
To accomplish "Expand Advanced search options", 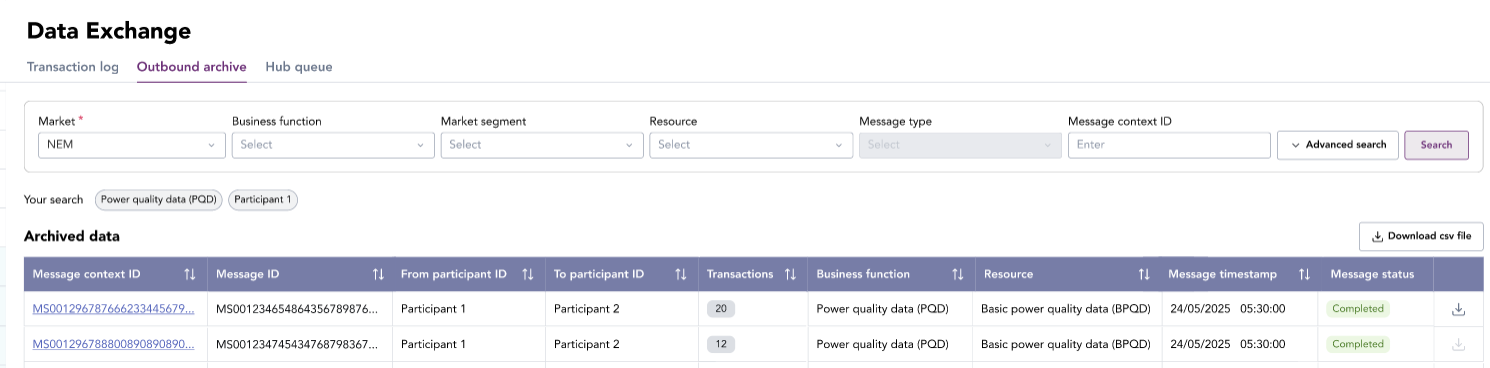I will click(1338, 145).
